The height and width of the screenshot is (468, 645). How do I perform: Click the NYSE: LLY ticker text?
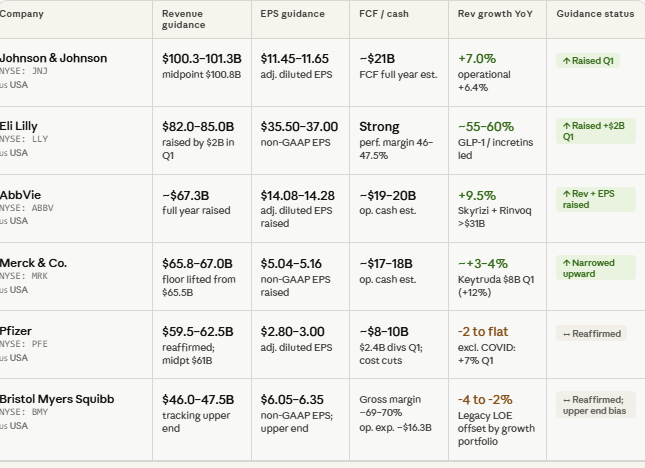[x=24, y=139]
